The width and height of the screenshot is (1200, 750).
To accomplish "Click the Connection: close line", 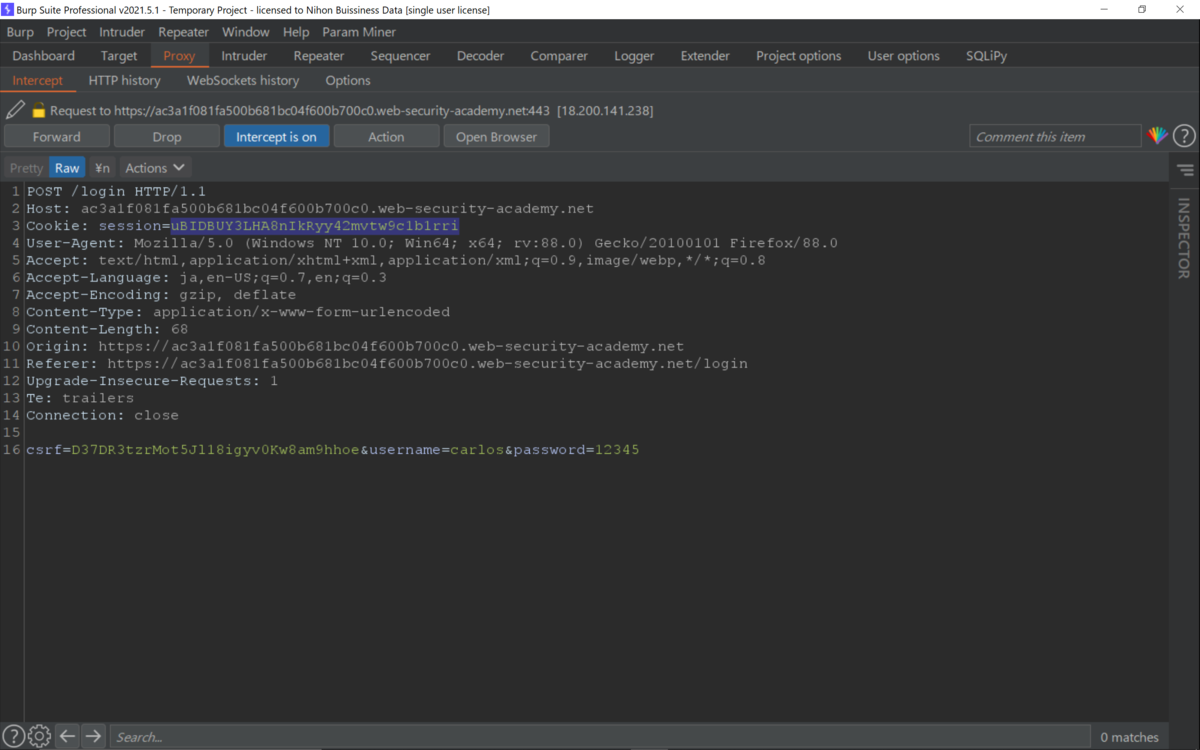I will tap(102, 415).
